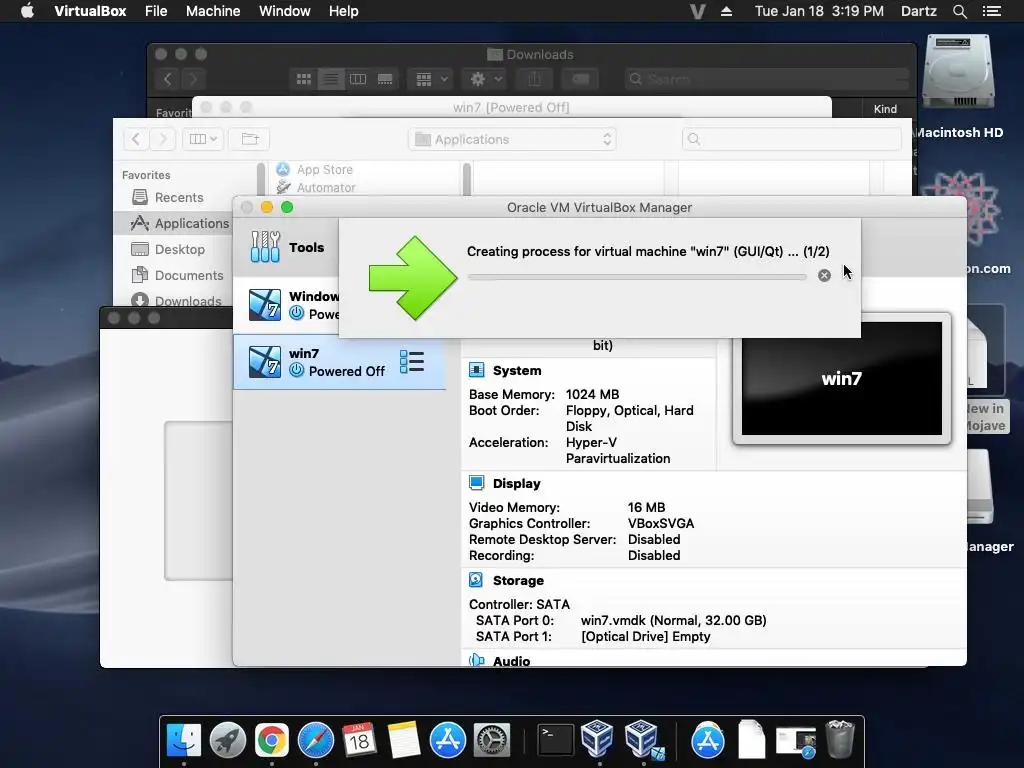Click the [Optical Drive] Empty entry
Image resolution: width=1024 pixels, height=768 pixels.
click(x=645, y=637)
